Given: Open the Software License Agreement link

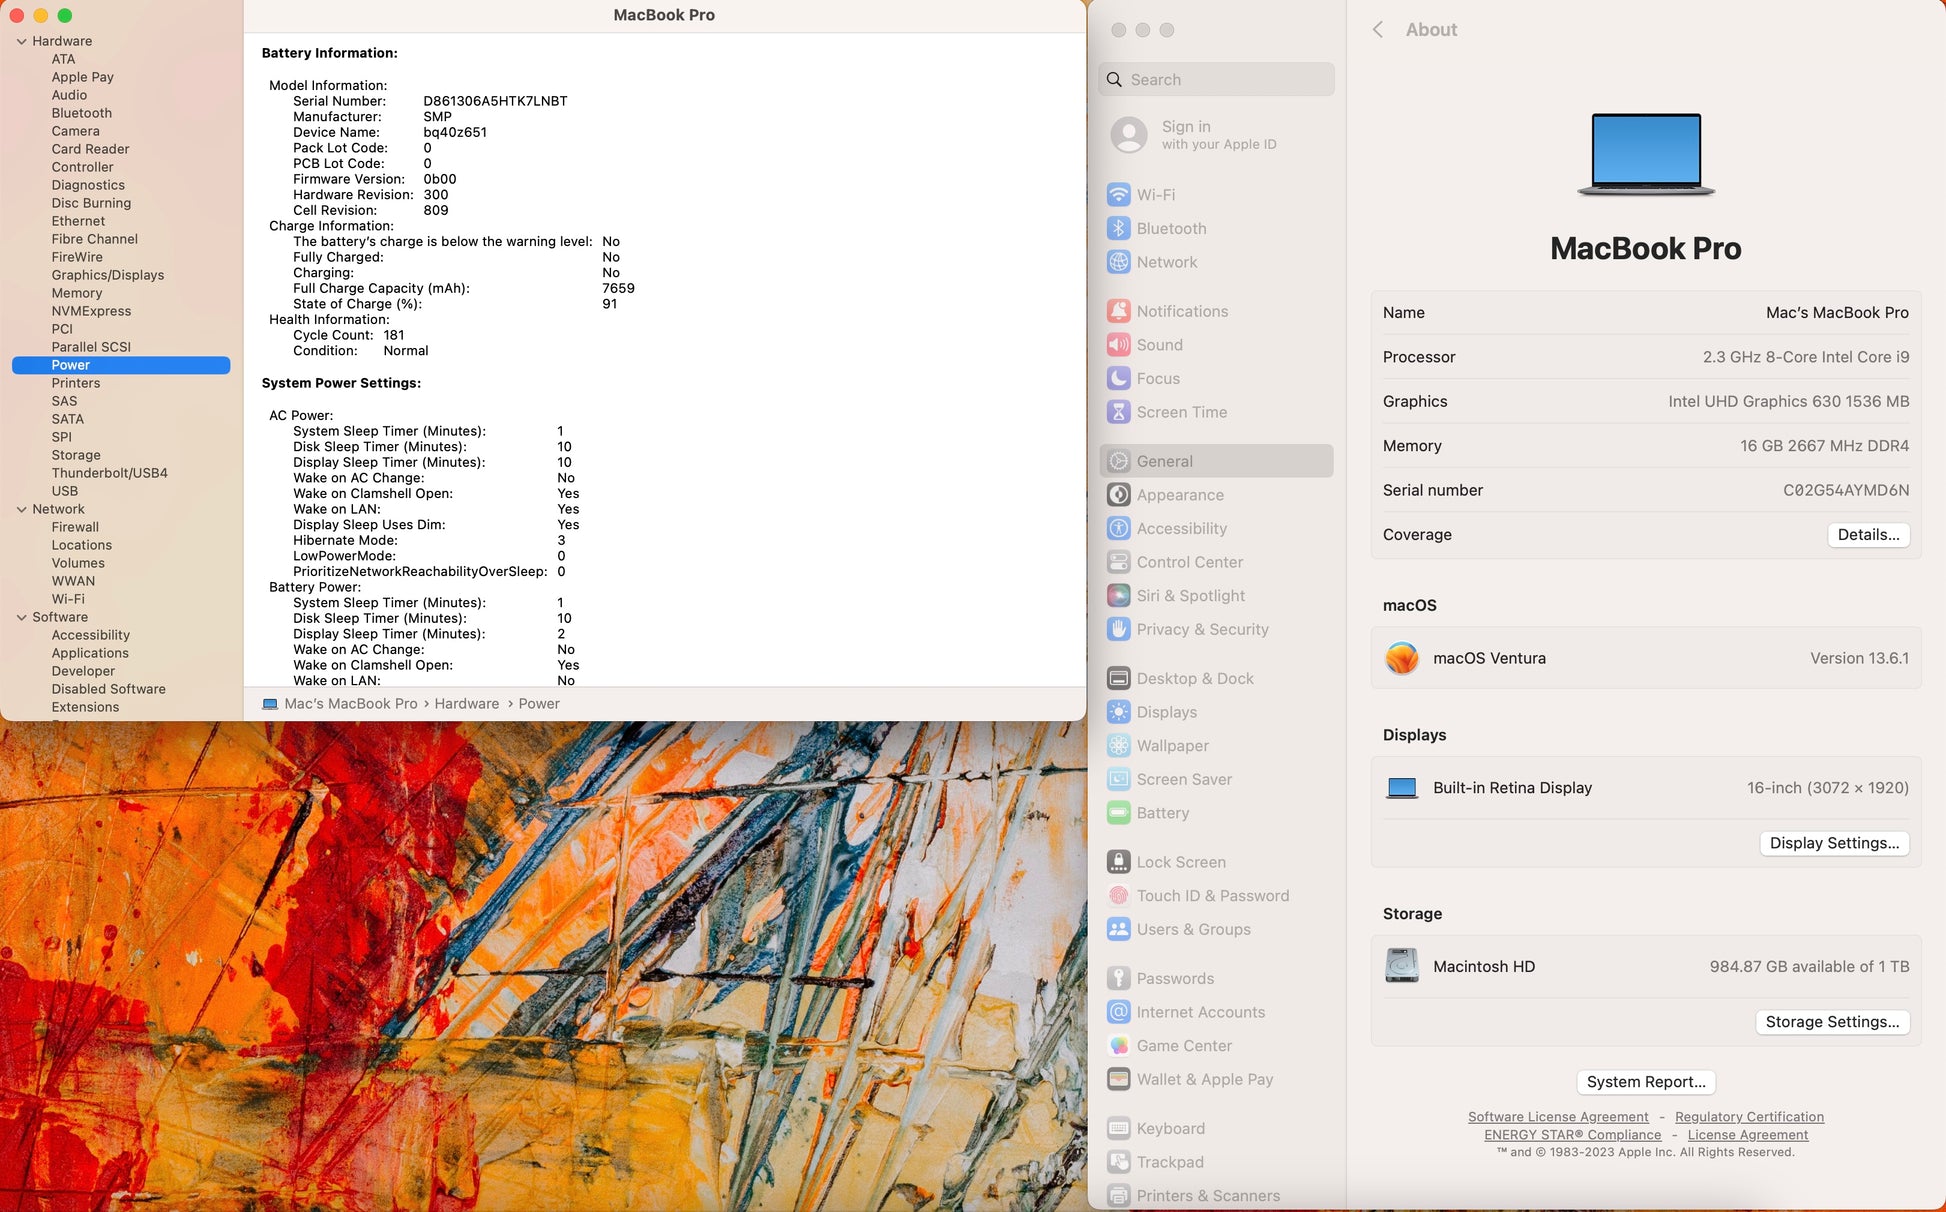Looking at the screenshot, I should click(1557, 1117).
